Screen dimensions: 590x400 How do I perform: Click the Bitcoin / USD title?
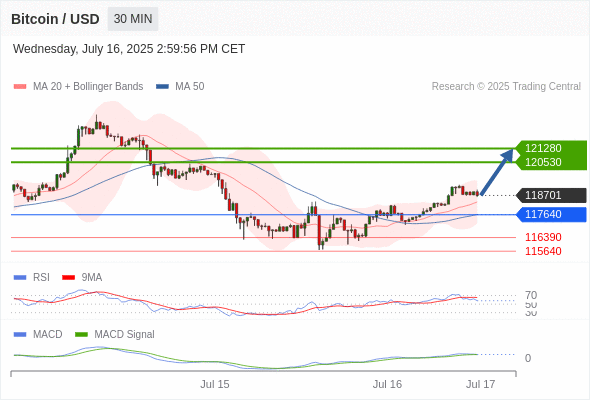pyautogui.click(x=55, y=19)
